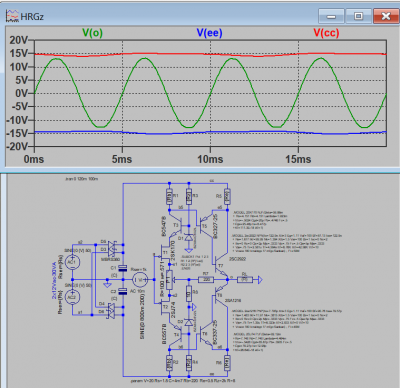Select transistor T4 symbol

[x=175, y=335]
